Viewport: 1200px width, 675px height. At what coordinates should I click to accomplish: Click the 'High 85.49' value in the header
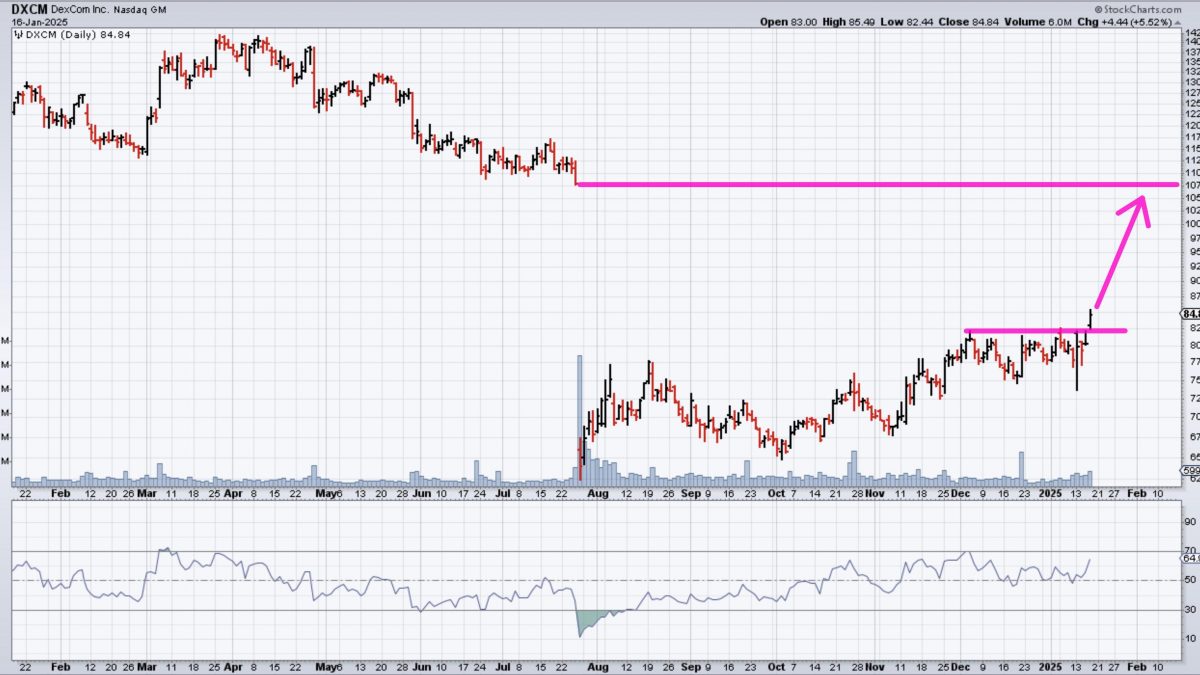click(x=849, y=21)
